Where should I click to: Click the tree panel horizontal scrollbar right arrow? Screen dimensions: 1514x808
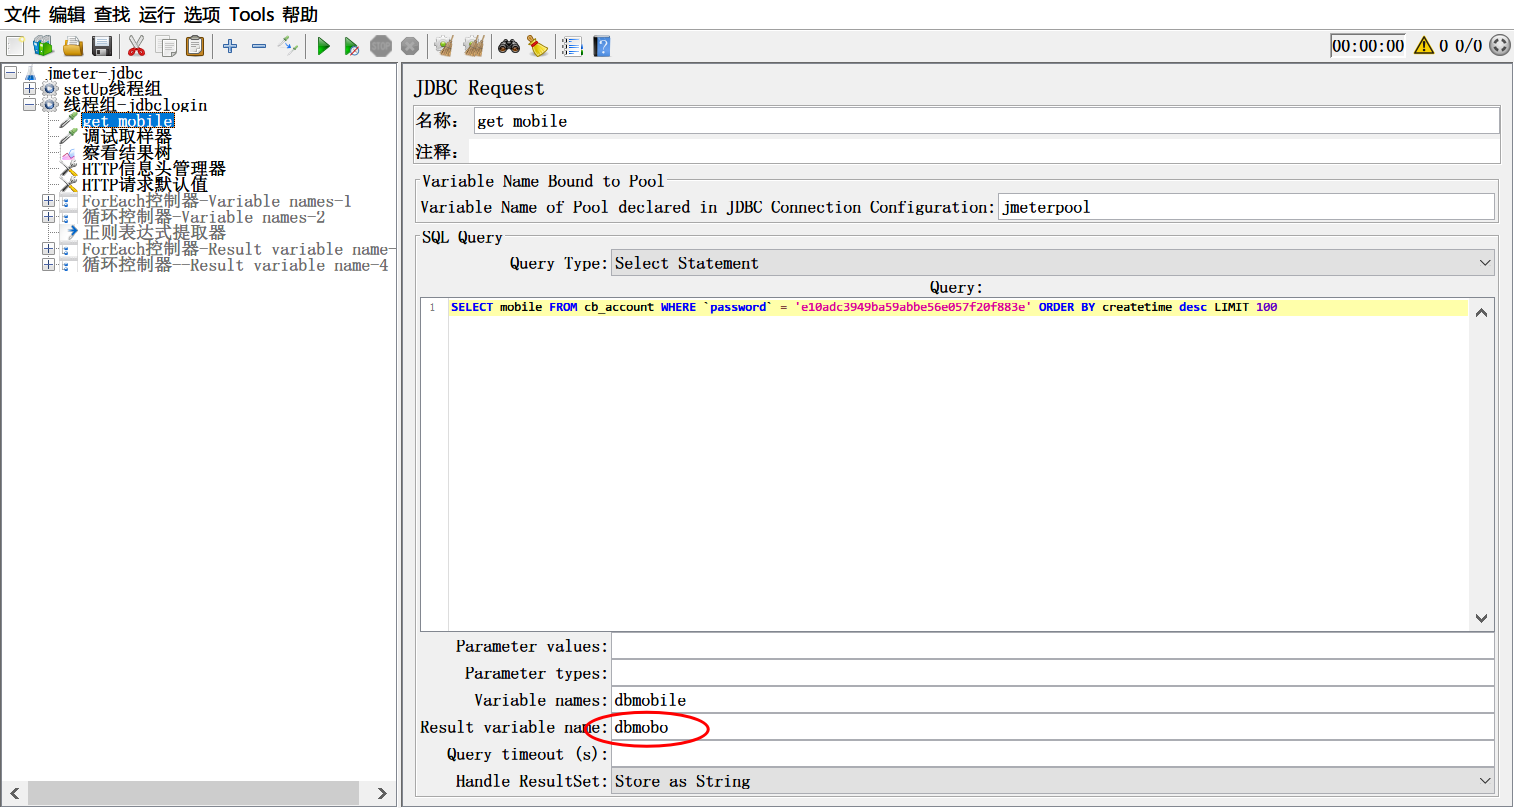[382, 793]
